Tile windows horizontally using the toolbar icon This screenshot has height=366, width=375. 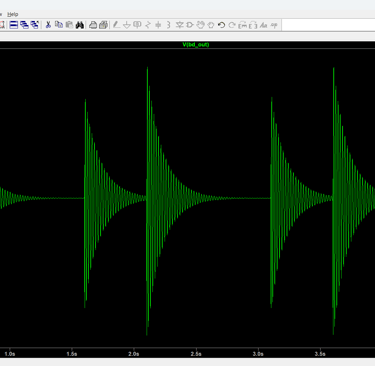[14, 25]
